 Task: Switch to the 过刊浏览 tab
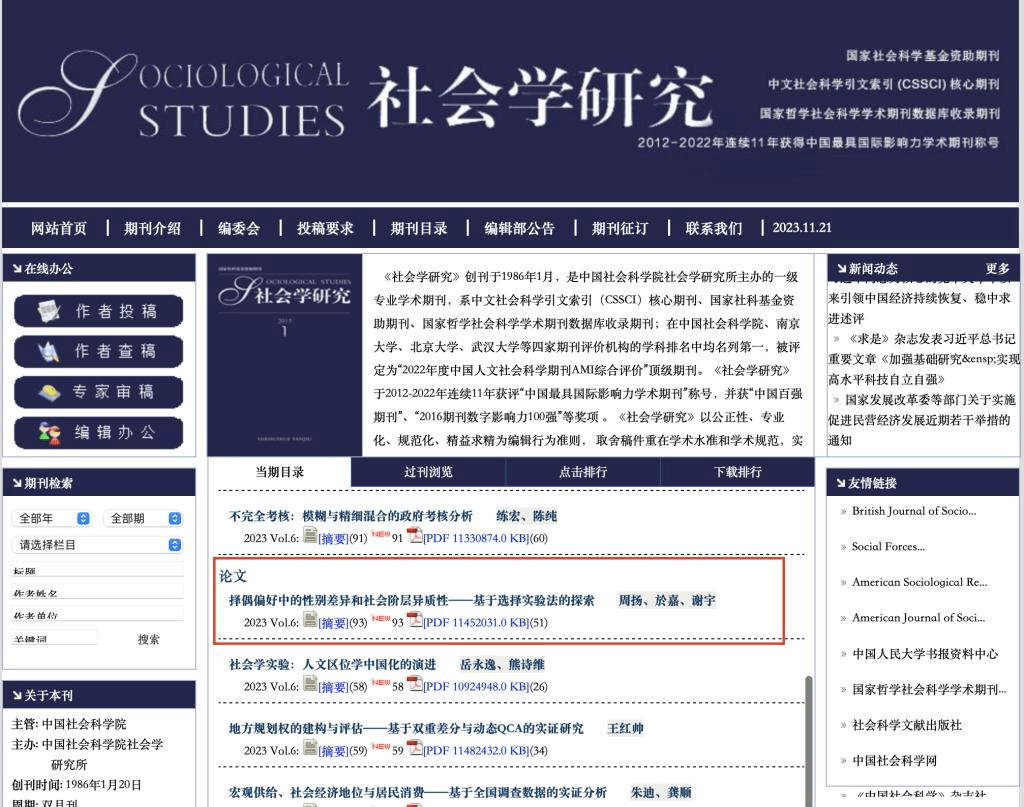click(428, 472)
